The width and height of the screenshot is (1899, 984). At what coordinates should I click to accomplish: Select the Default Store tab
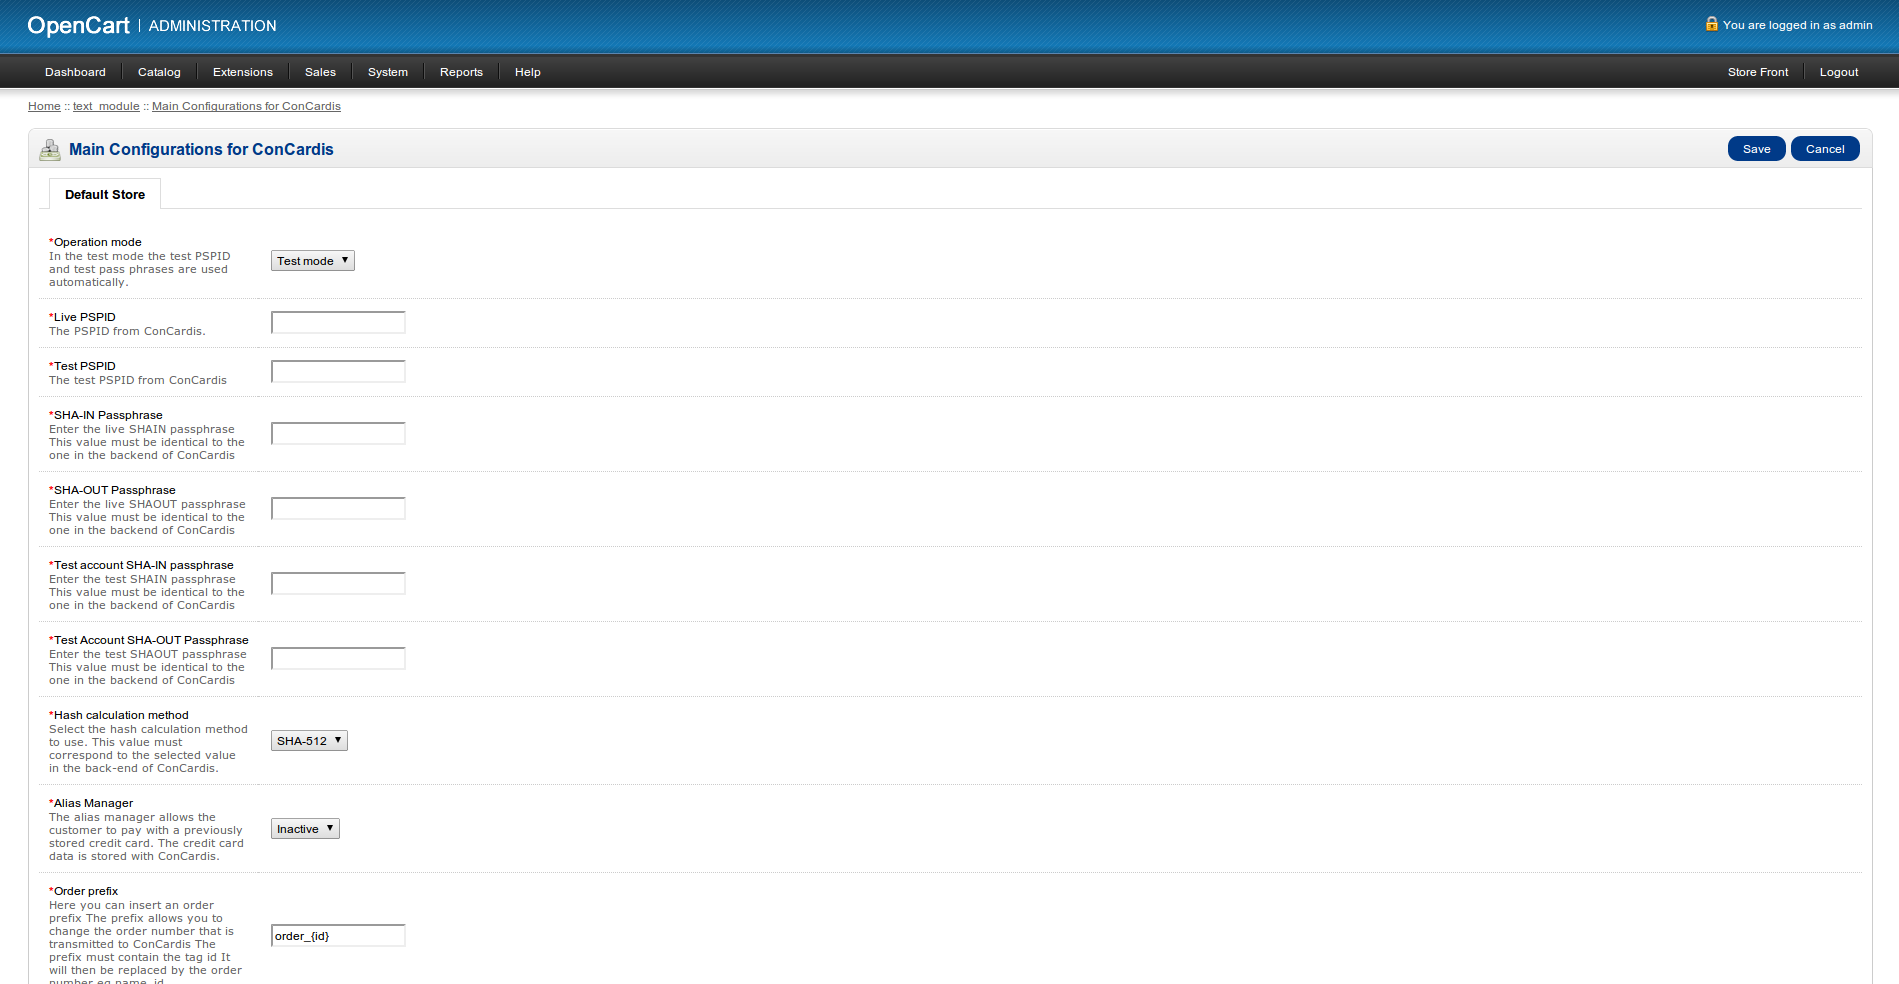click(105, 195)
